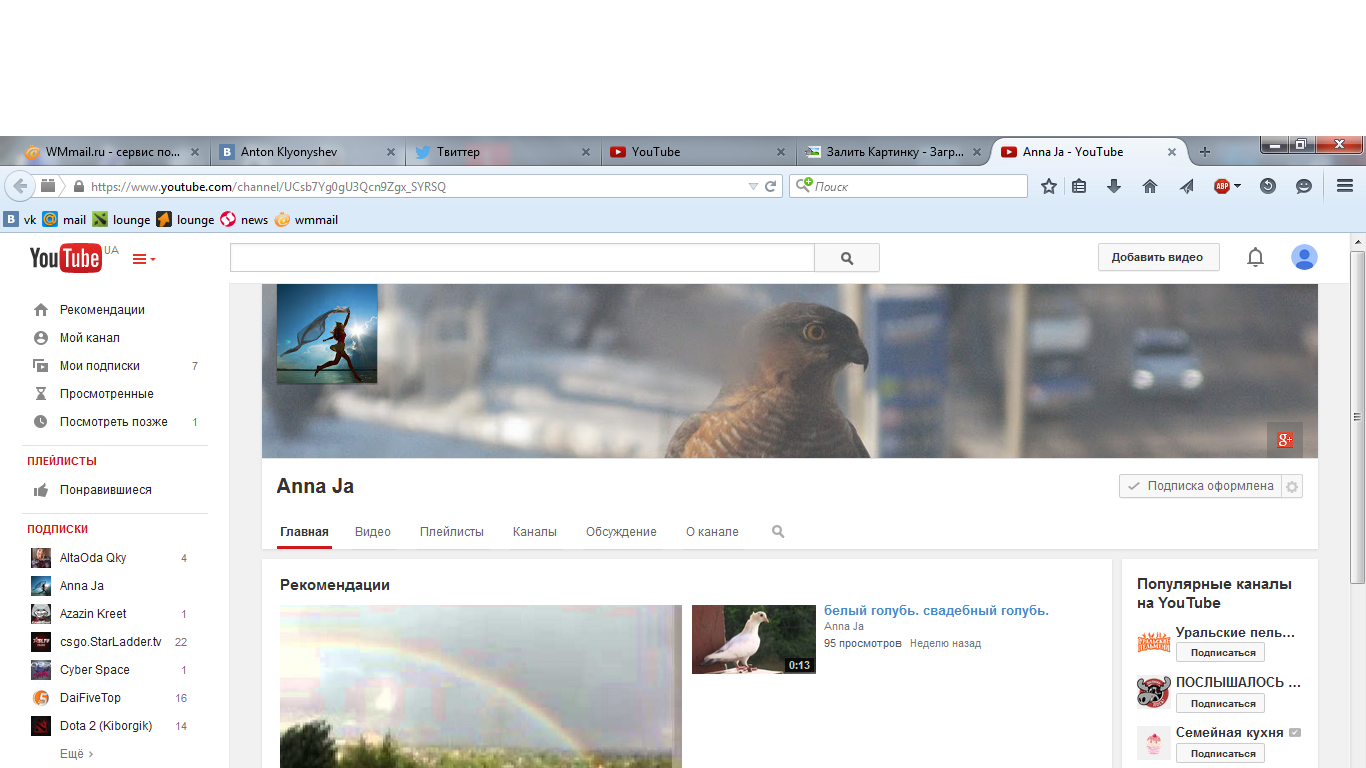Open the Каналы tab

click(535, 532)
